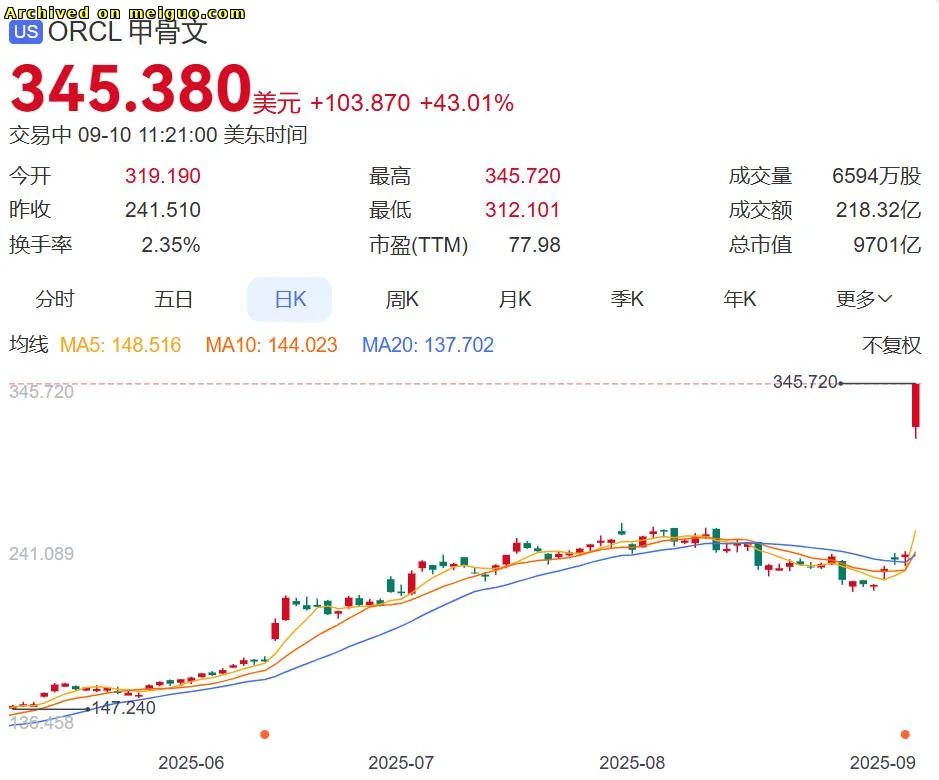This screenshot has width=939, height=780.
Task: Click the 最高 value 345.720
Action: tap(522, 176)
